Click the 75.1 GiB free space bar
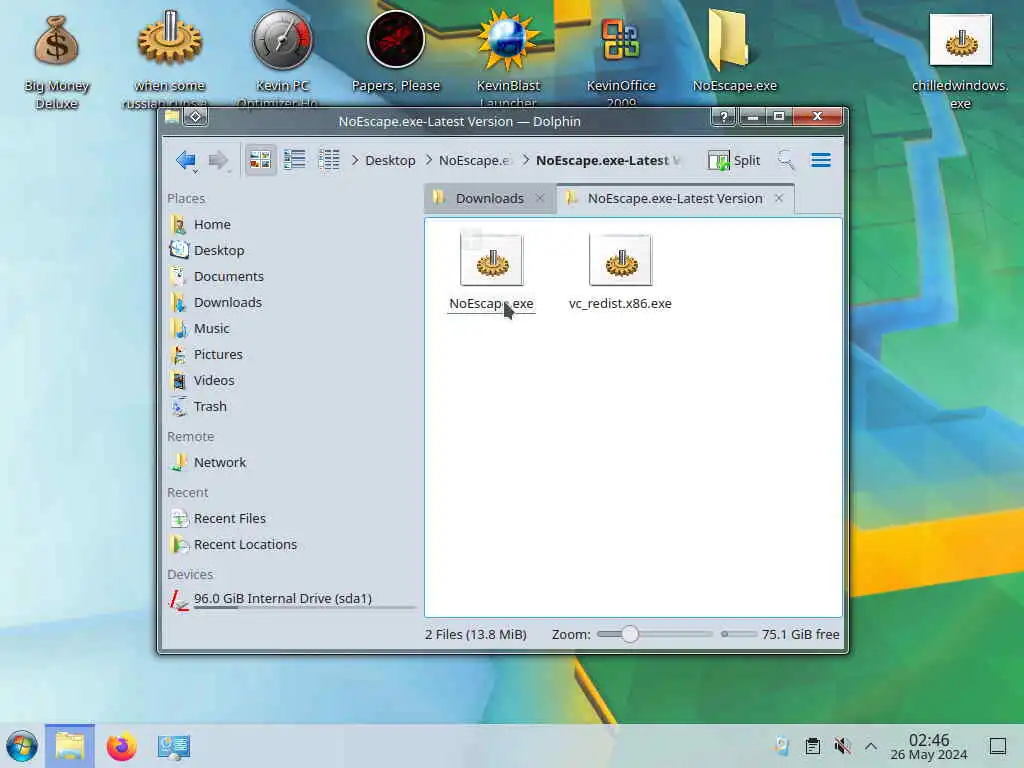The width and height of the screenshot is (1024, 768). pos(739,634)
